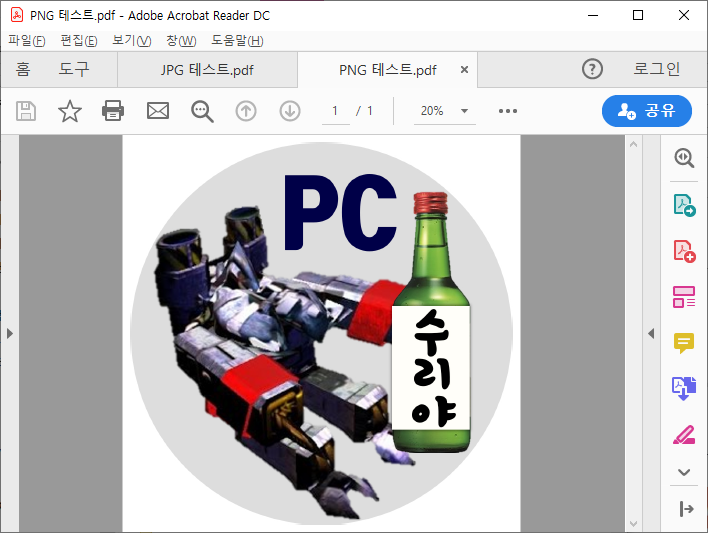Minimize the Acrobat Reader window
Screen dimensions: 708x533
(x=593, y=15)
